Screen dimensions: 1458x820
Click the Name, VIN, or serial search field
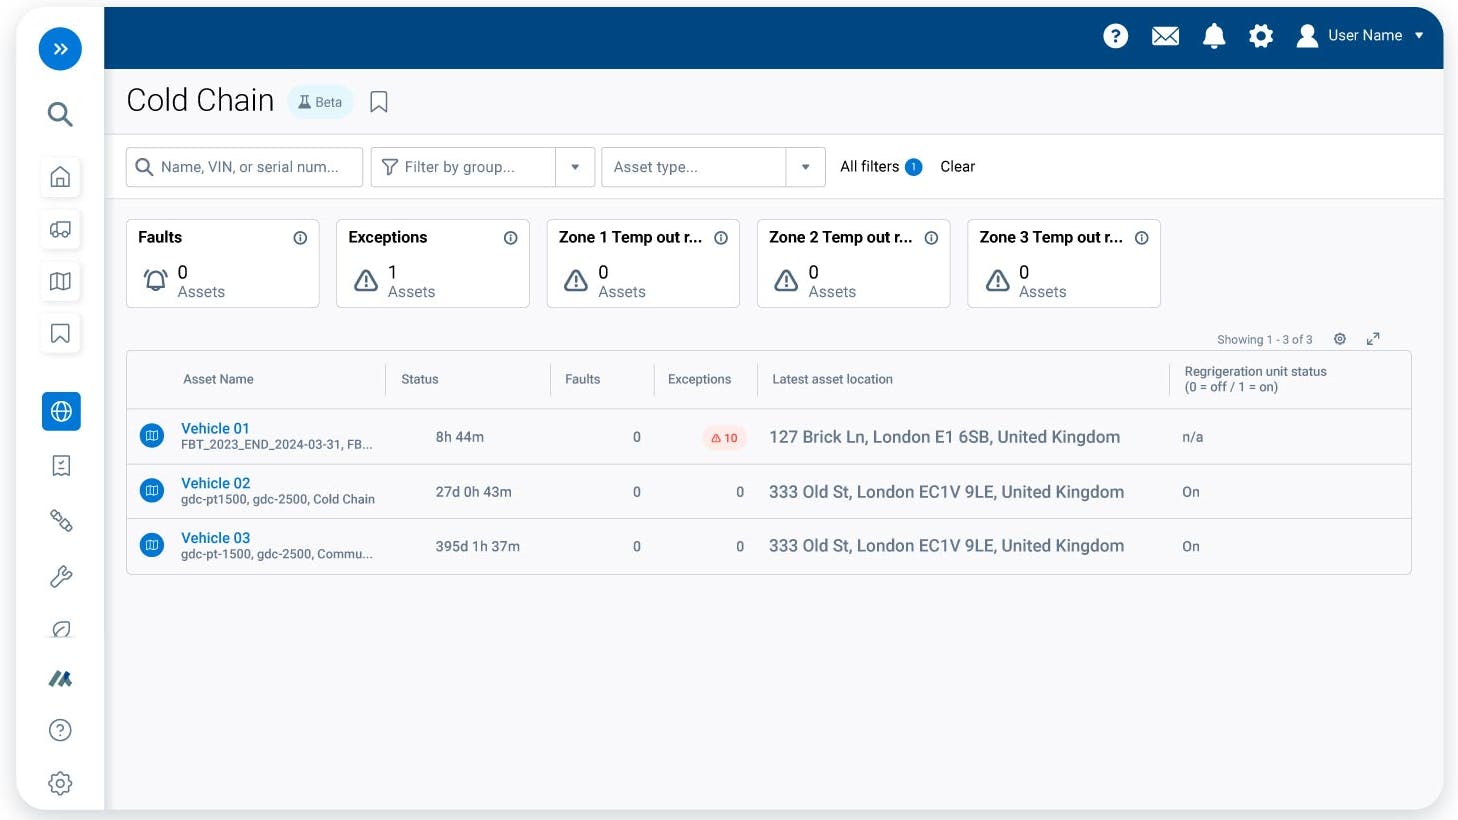click(250, 167)
